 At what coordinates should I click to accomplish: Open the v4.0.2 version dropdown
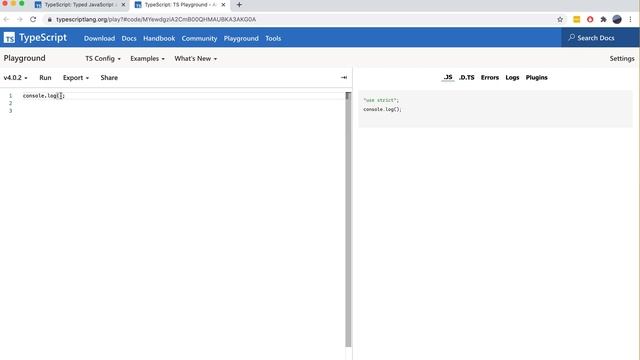tap(16, 78)
